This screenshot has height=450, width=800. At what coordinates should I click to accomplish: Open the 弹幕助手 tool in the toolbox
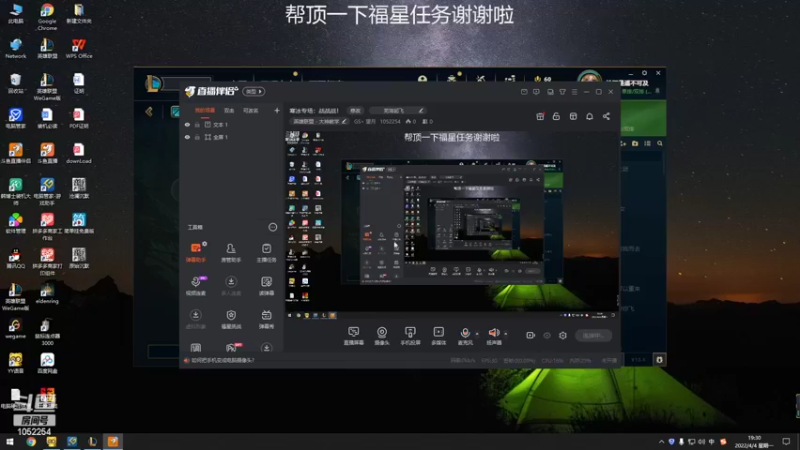coord(196,252)
